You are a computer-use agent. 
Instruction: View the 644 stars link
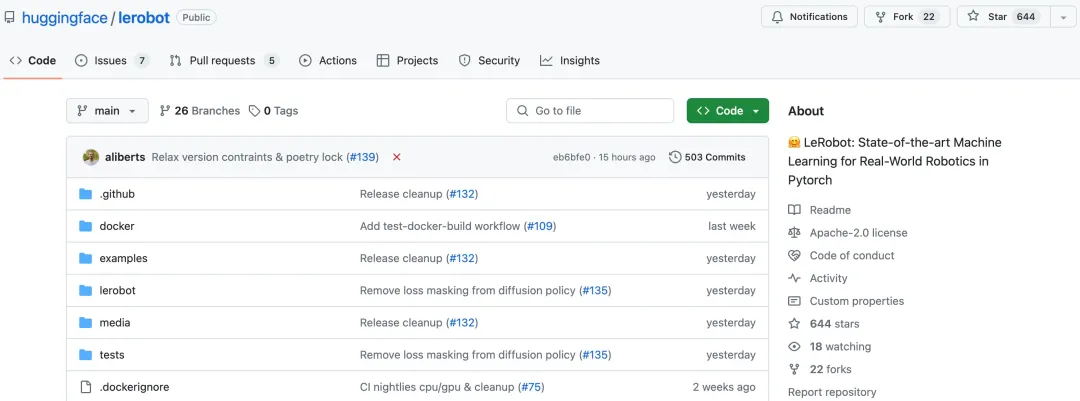835,324
